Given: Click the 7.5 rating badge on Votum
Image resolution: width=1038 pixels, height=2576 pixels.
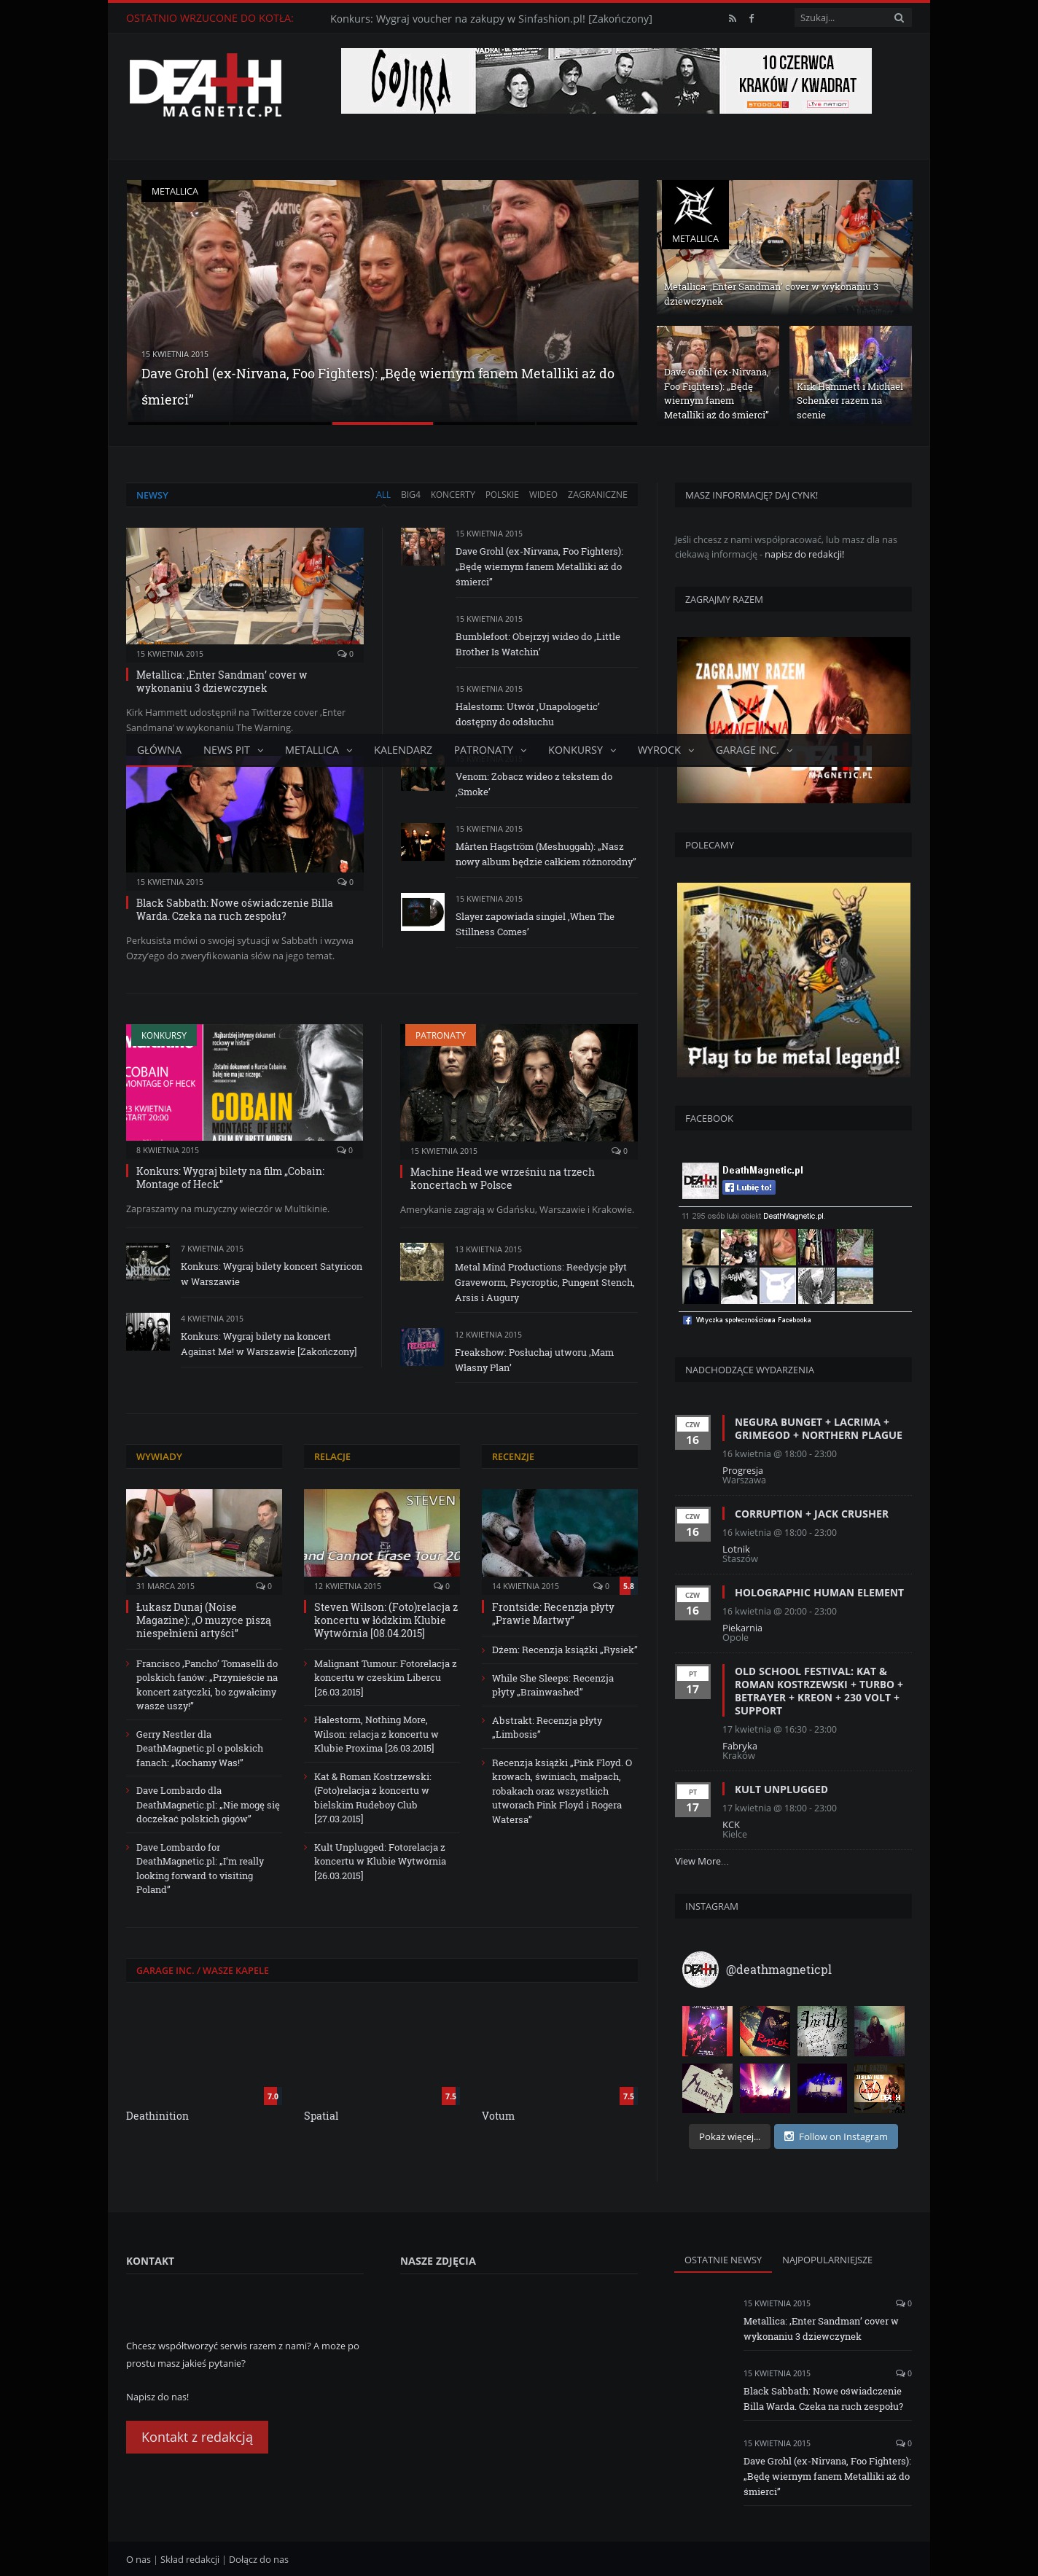Looking at the screenshot, I should (628, 2096).
